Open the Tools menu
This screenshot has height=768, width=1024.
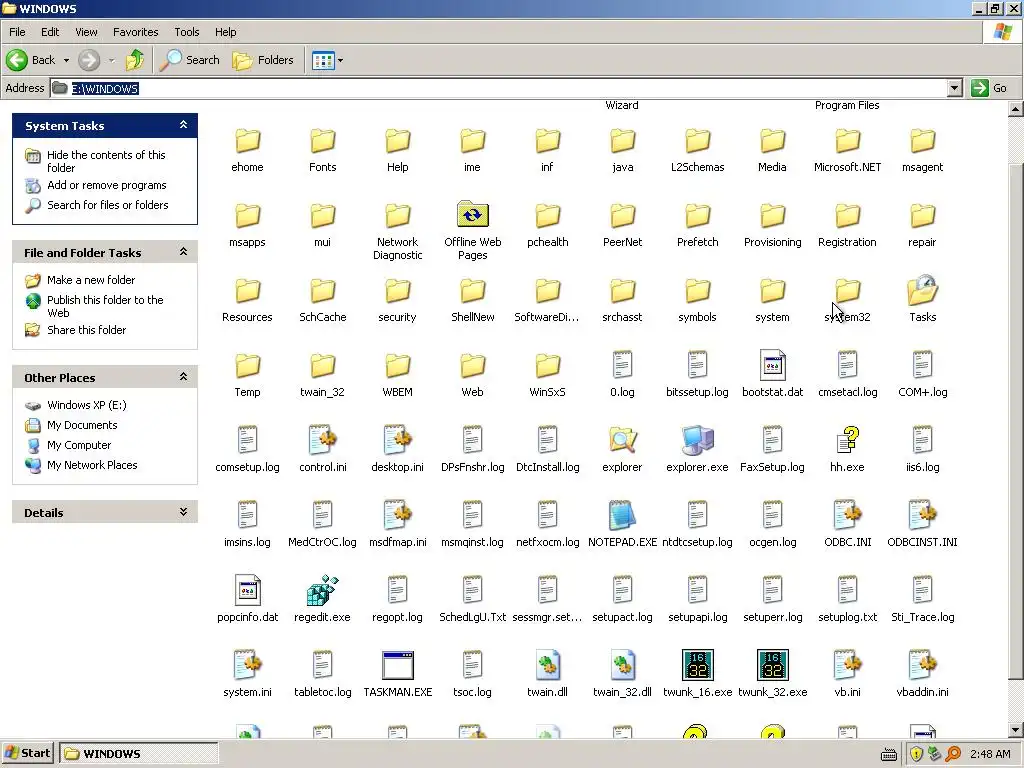pyautogui.click(x=187, y=32)
